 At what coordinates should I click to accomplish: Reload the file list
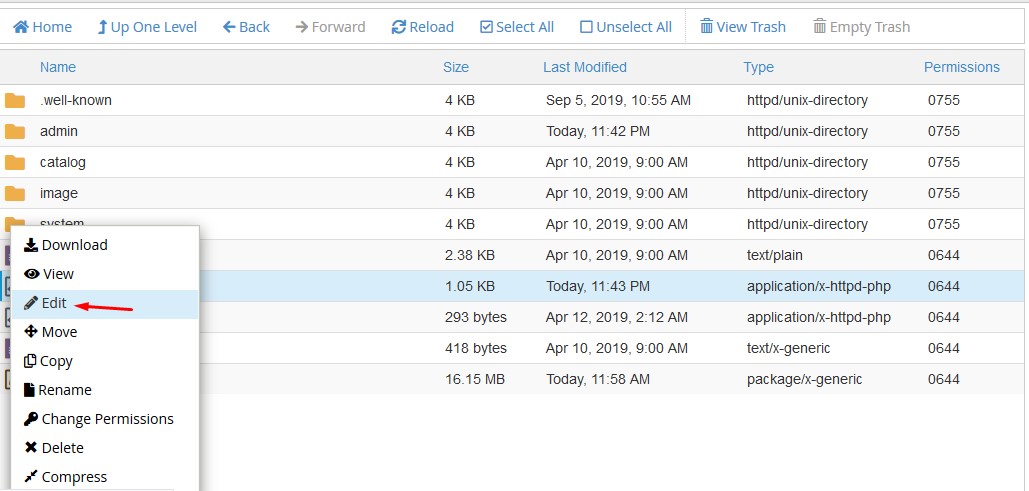pos(431,27)
